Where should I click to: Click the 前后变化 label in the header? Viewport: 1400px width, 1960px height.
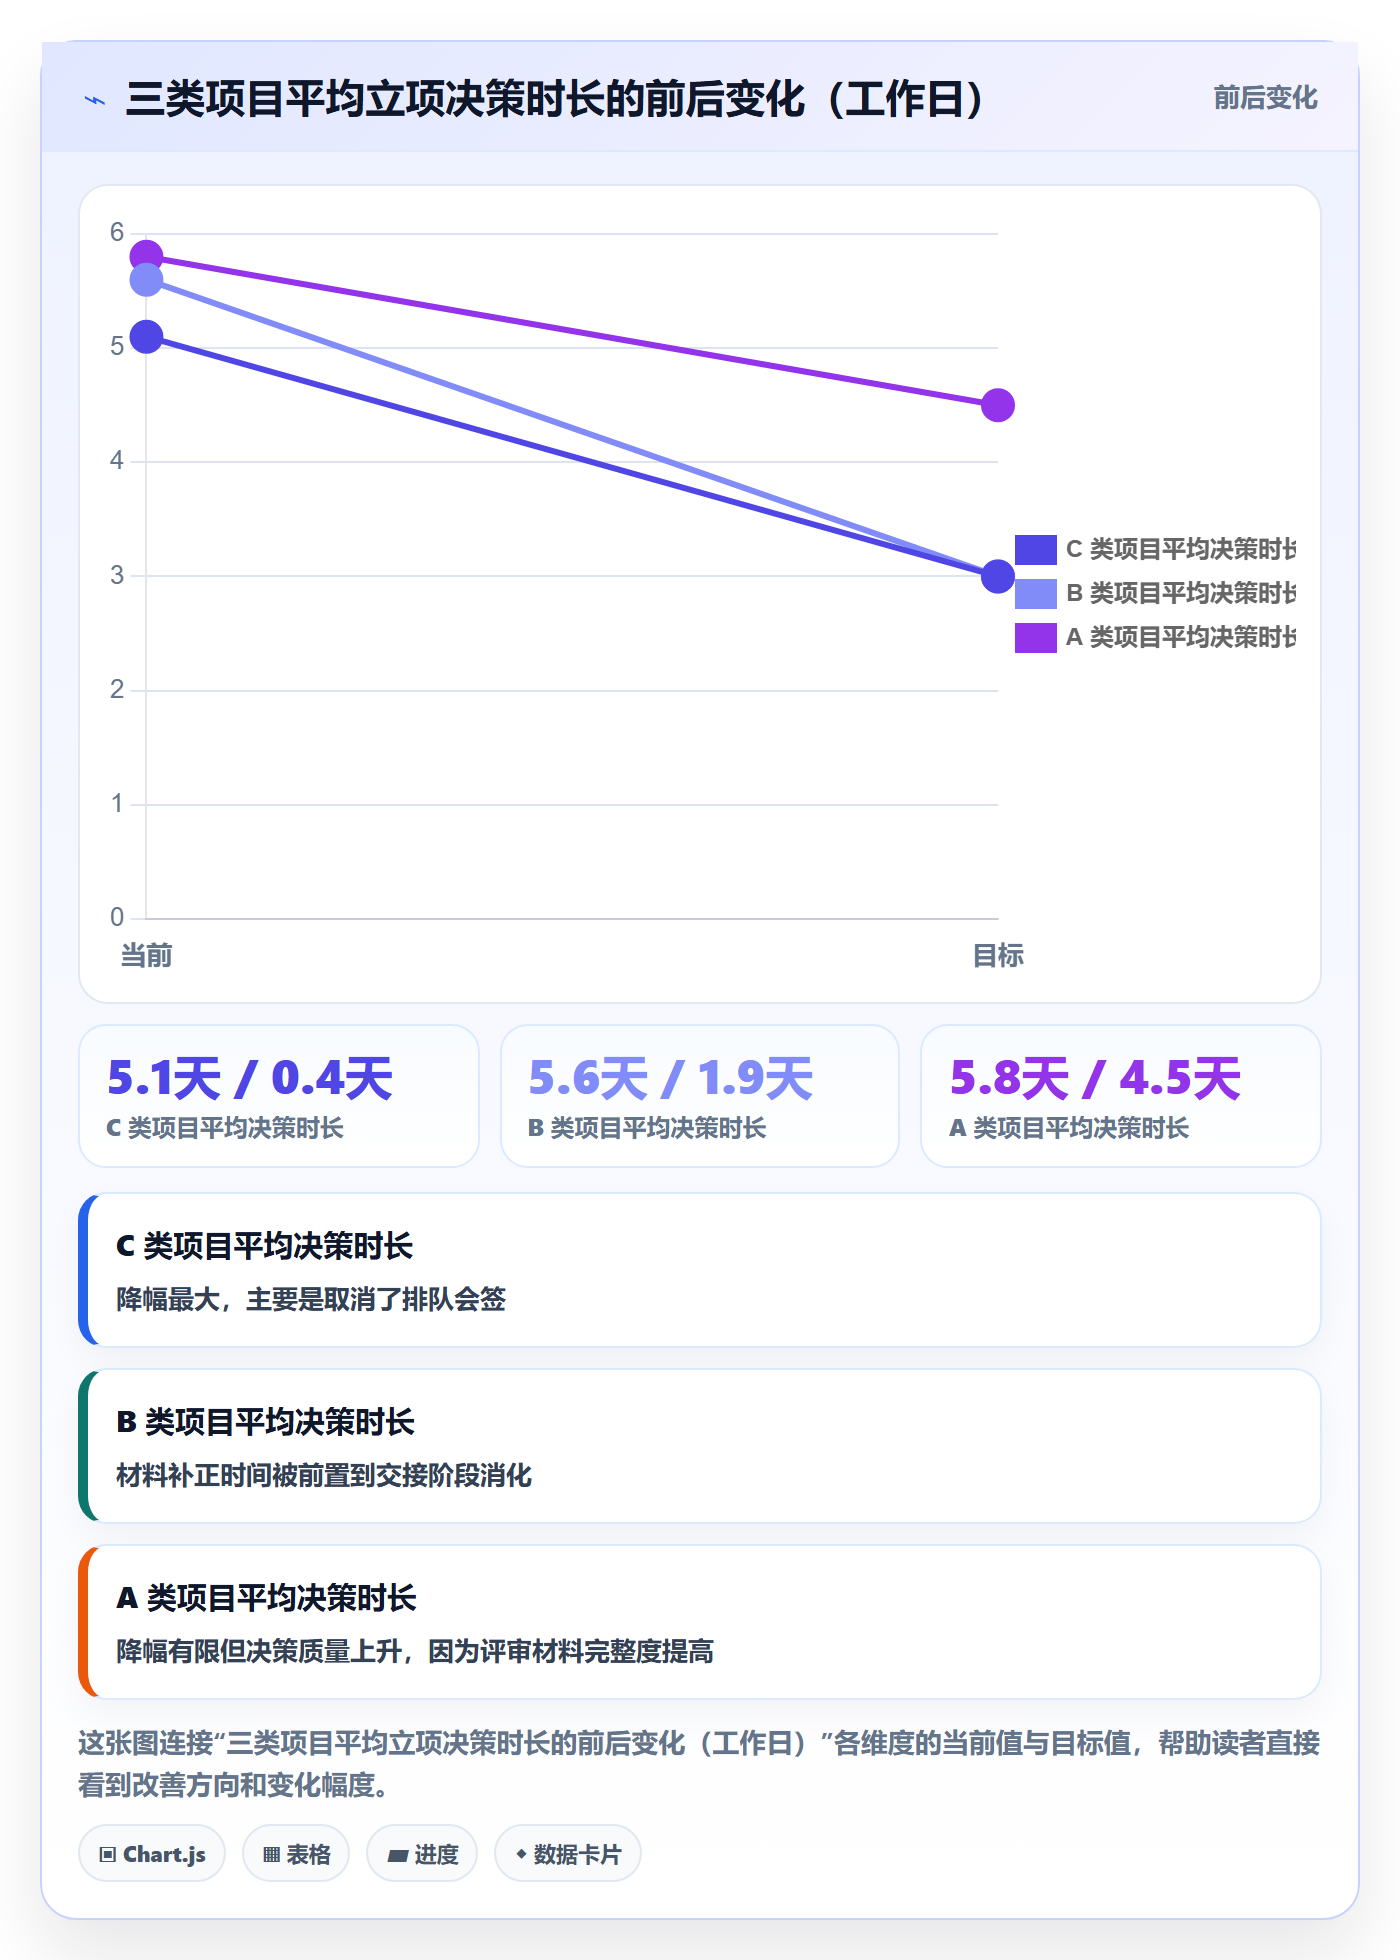click(1265, 98)
